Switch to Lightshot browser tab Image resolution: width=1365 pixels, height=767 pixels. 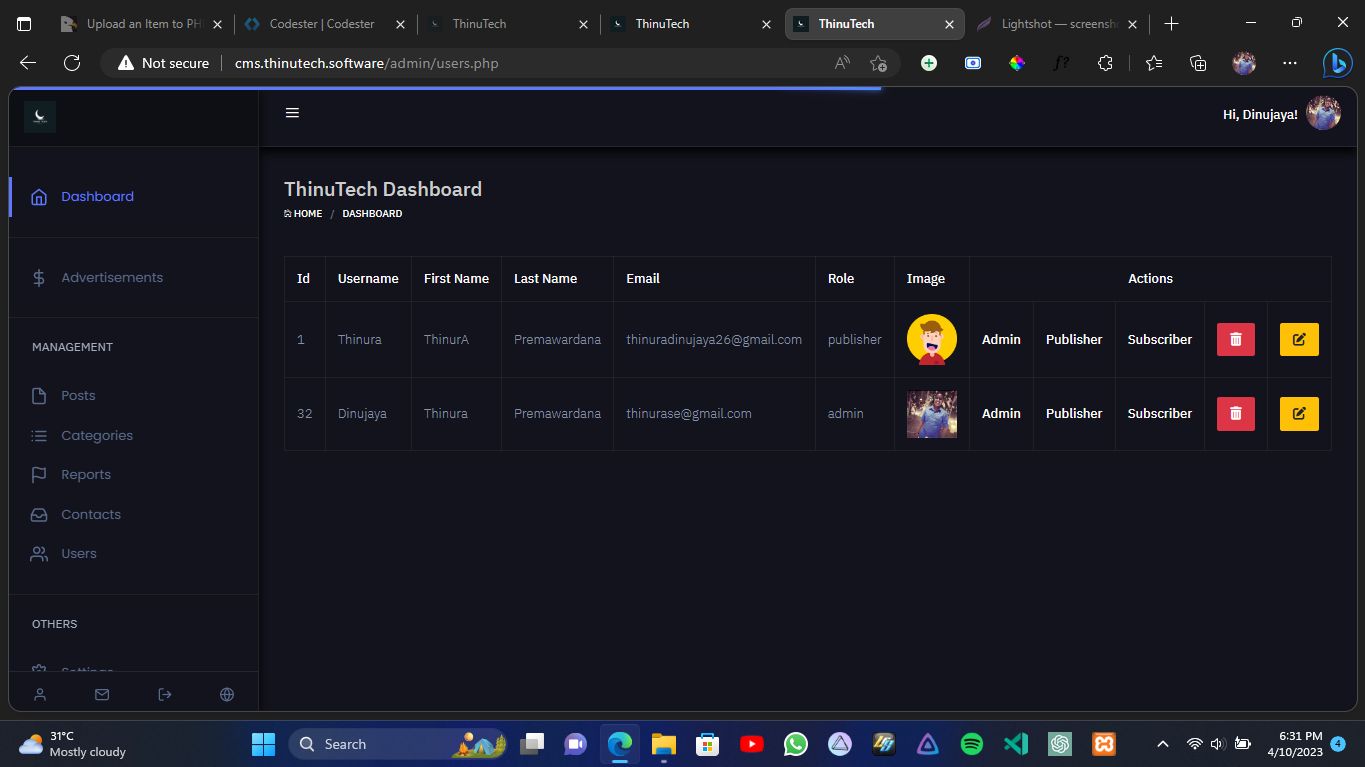click(1056, 24)
